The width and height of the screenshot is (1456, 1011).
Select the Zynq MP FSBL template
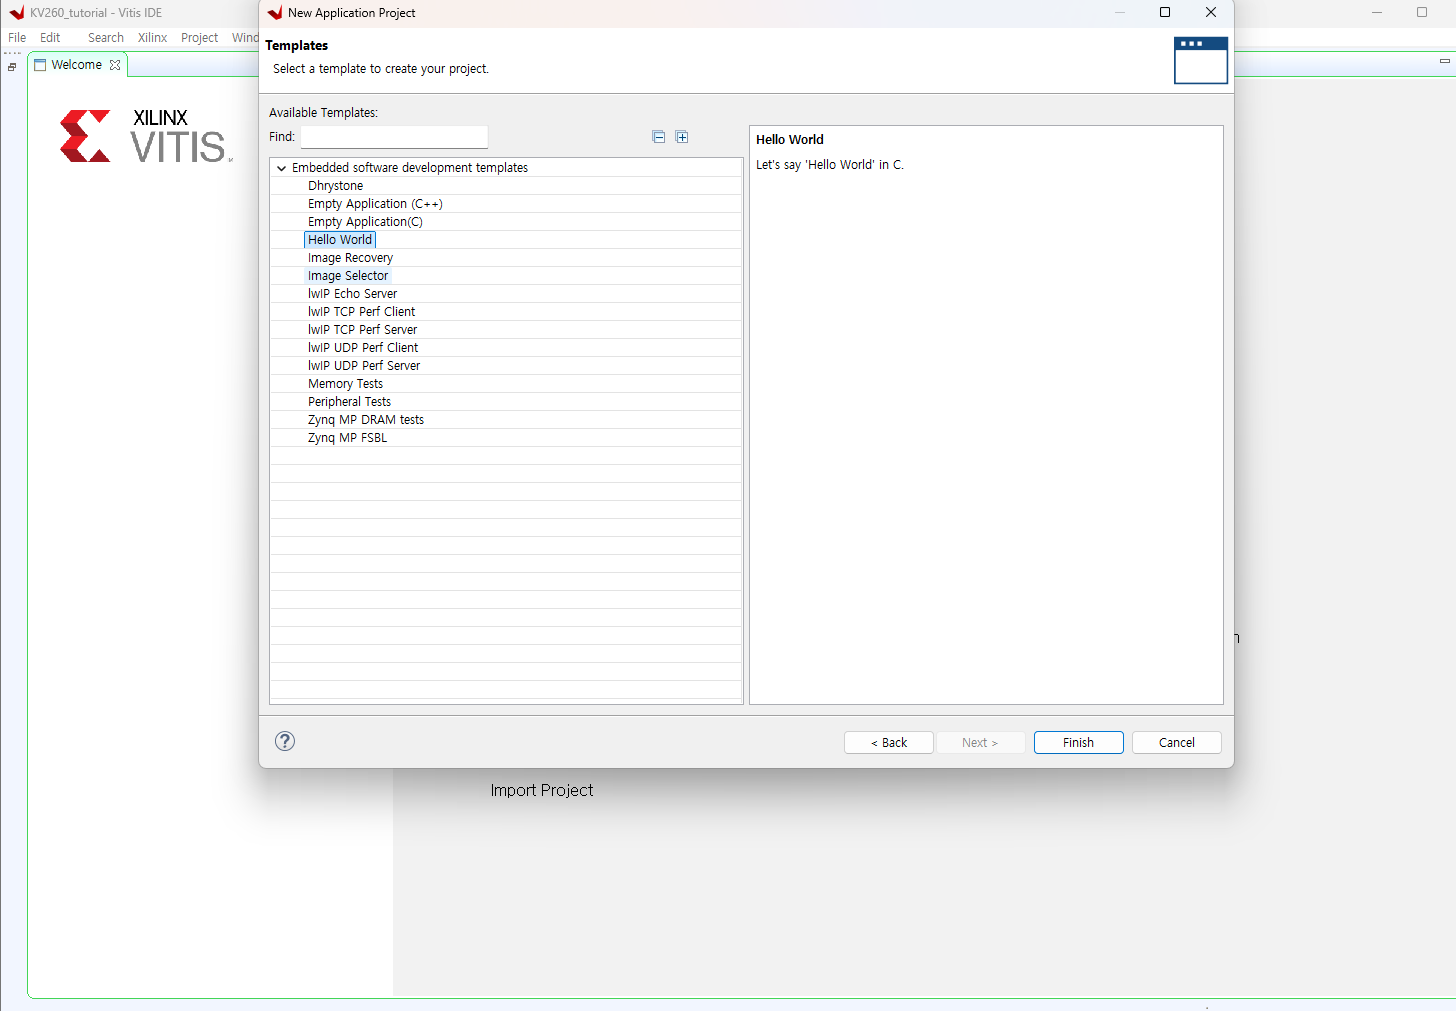click(x=347, y=438)
